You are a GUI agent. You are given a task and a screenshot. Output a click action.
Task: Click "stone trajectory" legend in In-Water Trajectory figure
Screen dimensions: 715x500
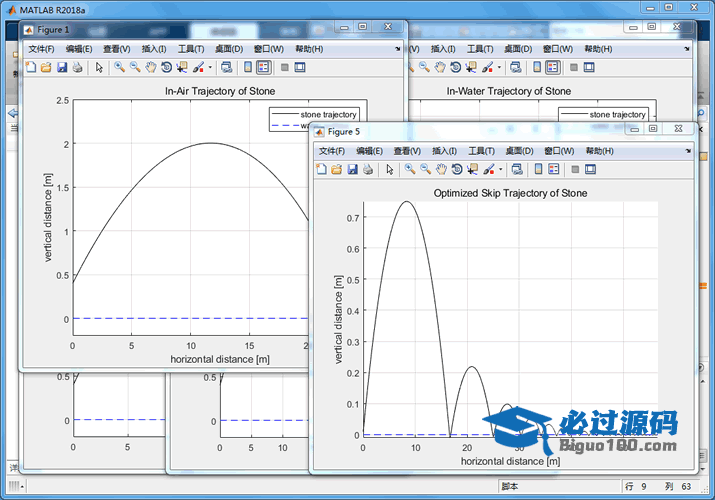pos(617,114)
